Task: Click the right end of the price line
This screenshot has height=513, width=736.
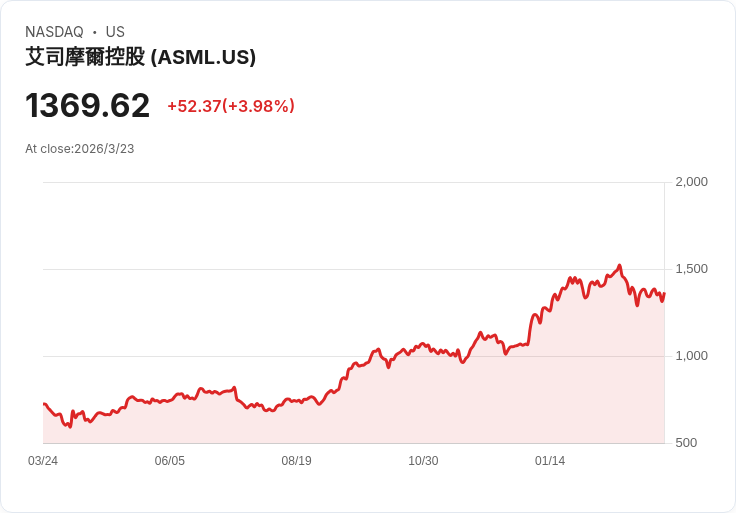Action: [x=664, y=292]
